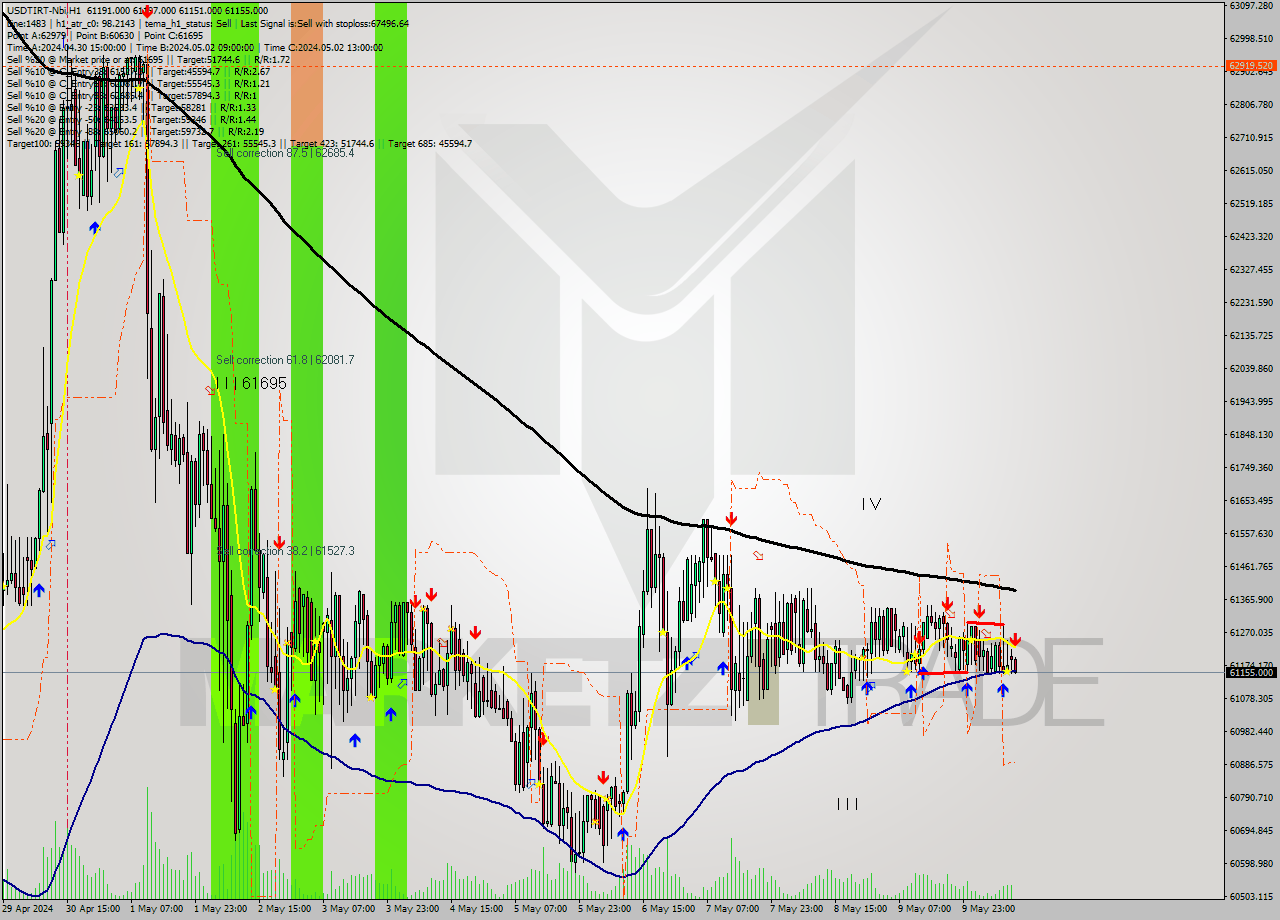
Task: Click the 'I V' wave label
Action: 871,504
